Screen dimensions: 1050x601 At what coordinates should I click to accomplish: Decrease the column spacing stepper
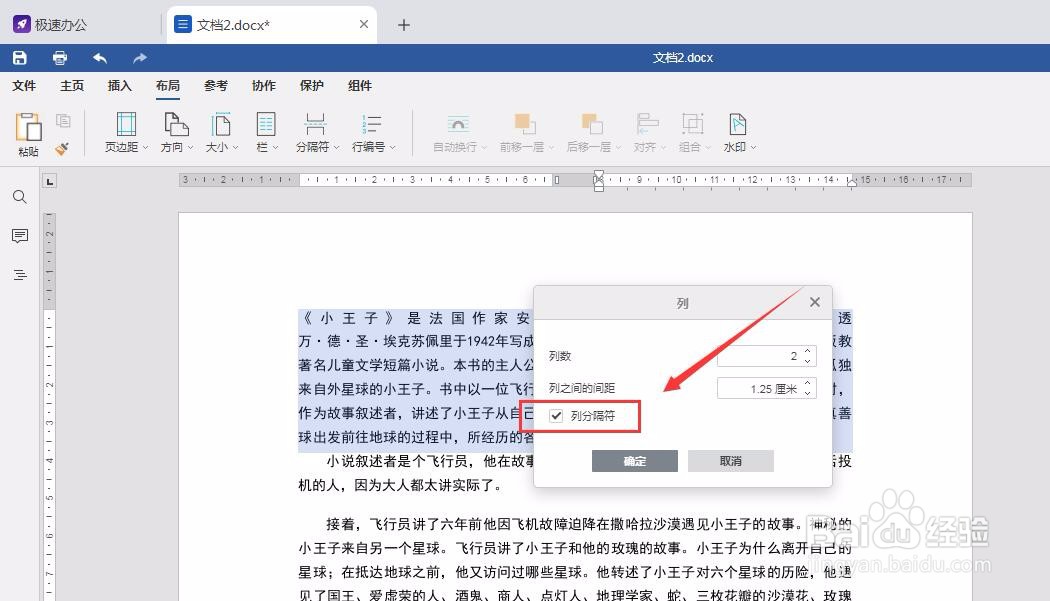(808, 393)
